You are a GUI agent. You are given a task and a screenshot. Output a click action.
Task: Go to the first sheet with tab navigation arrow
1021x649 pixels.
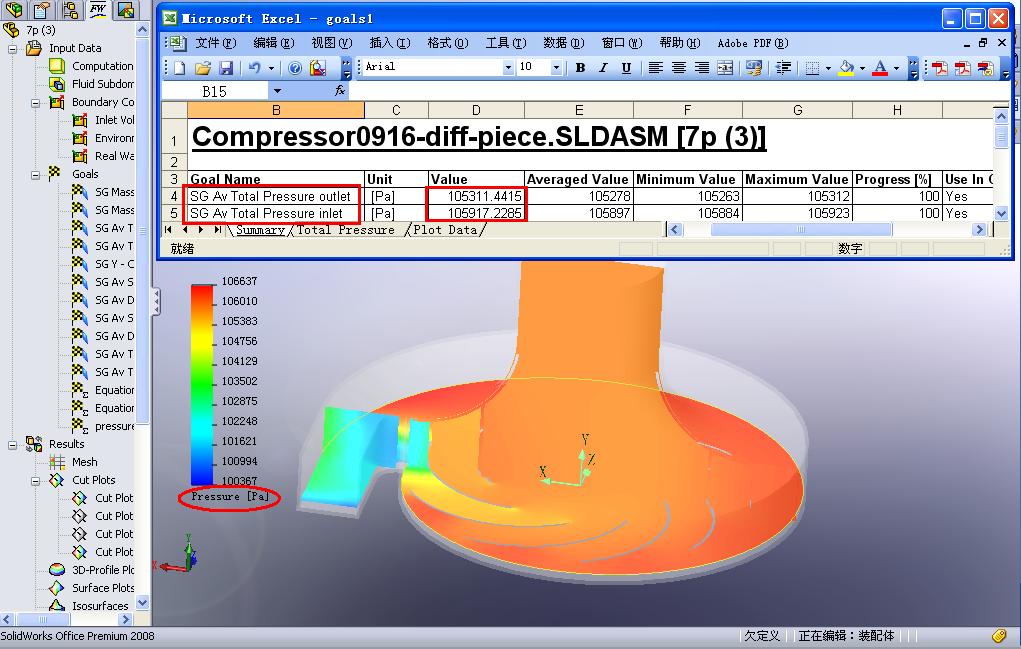point(169,229)
